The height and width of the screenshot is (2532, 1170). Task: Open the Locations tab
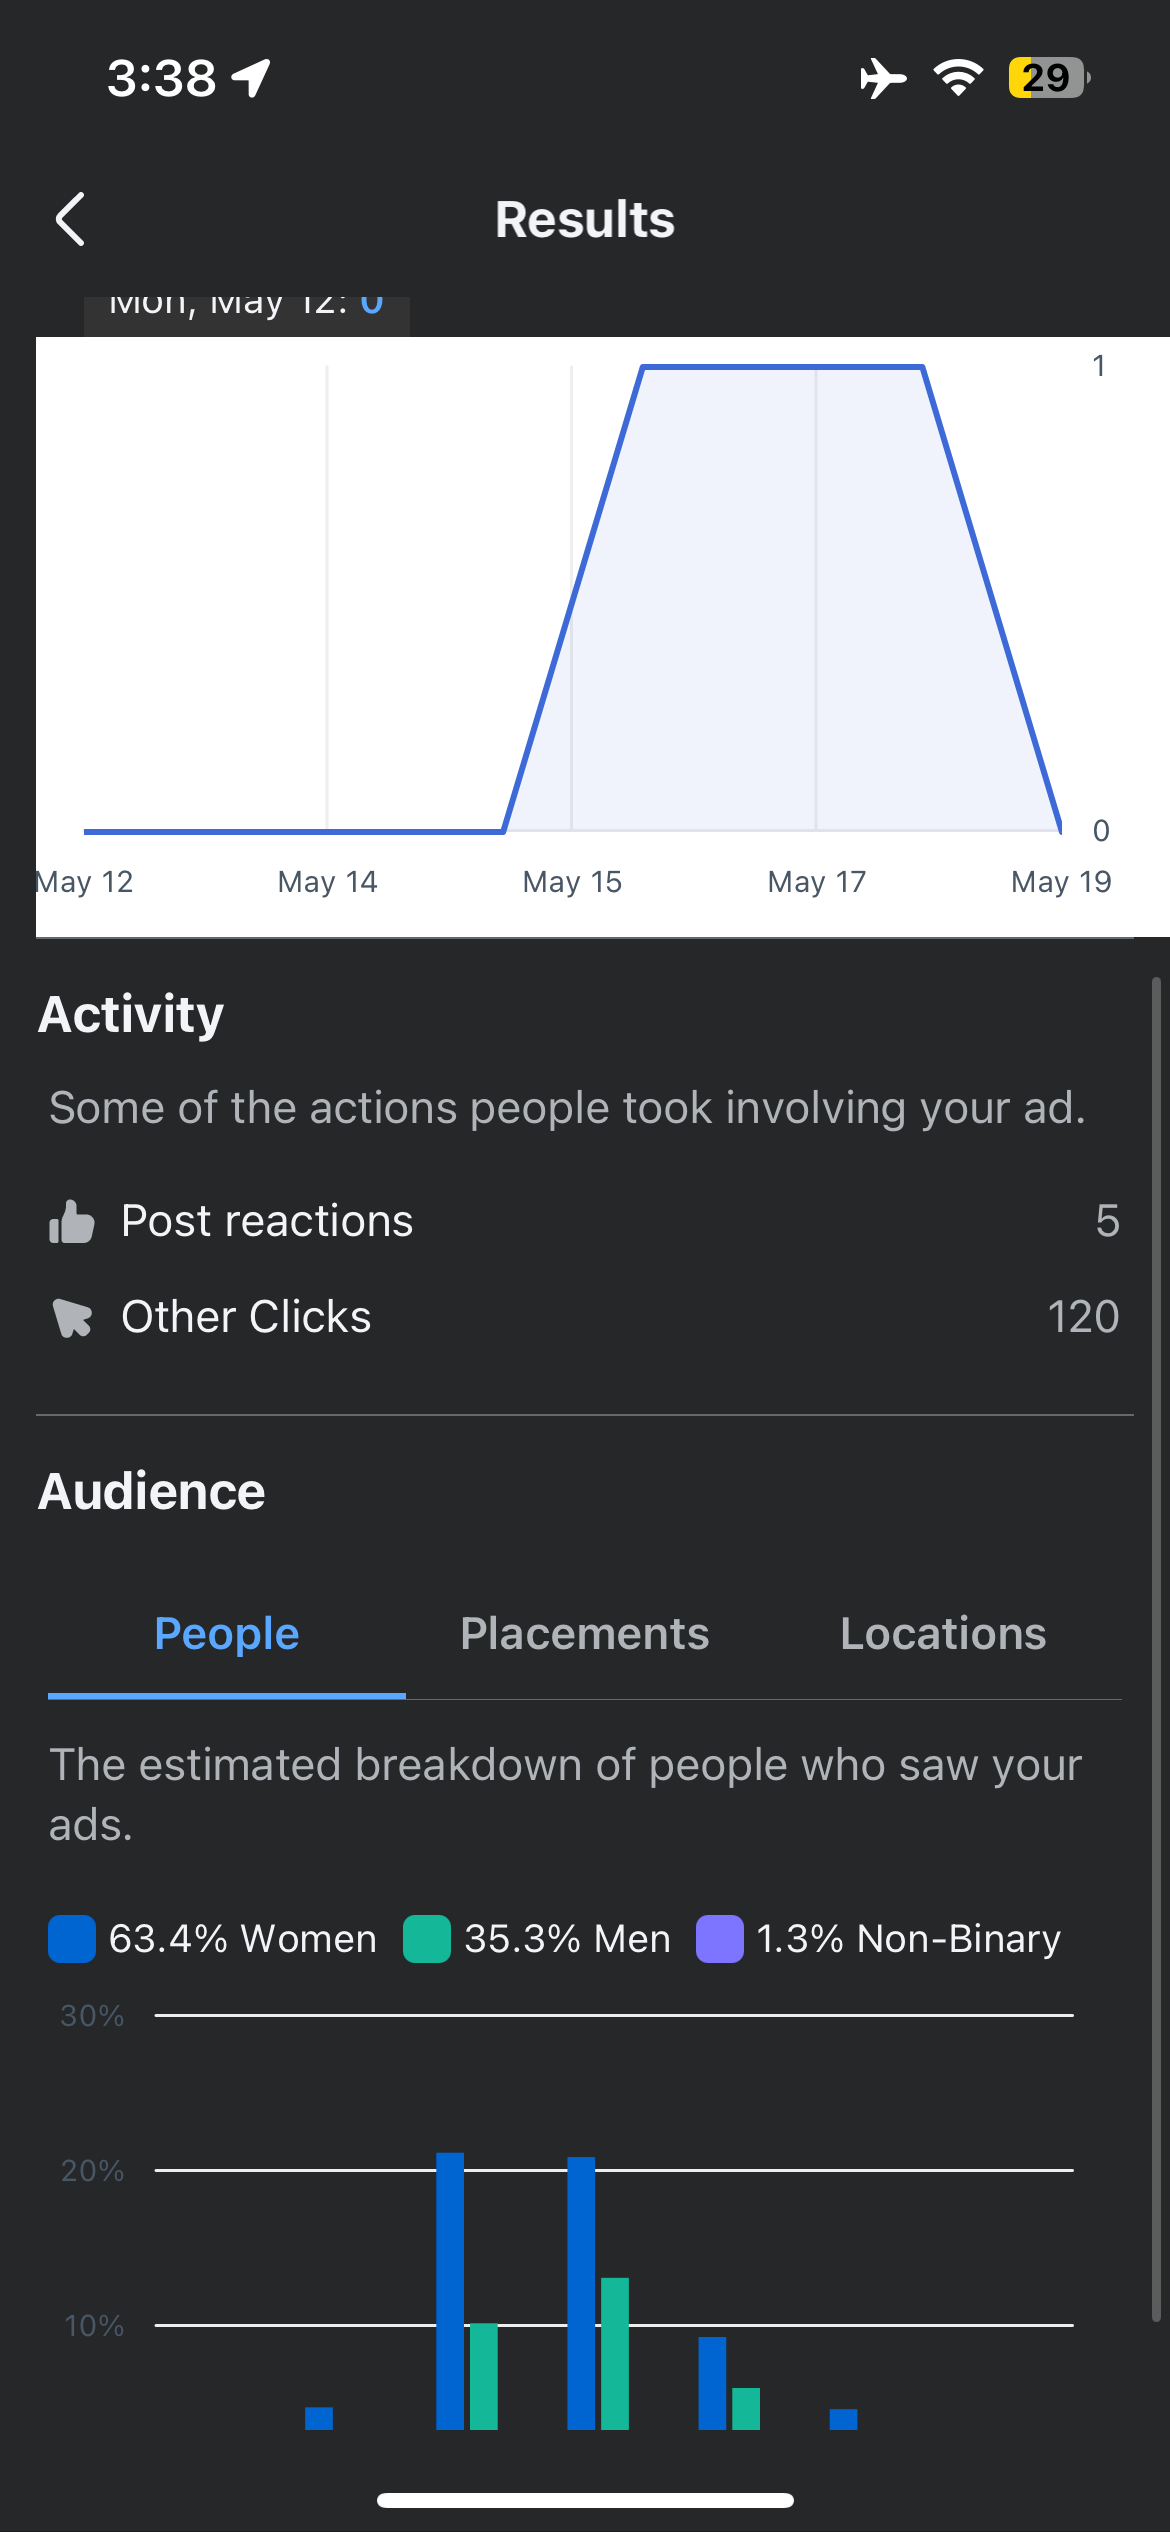pyautogui.click(x=942, y=1632)
